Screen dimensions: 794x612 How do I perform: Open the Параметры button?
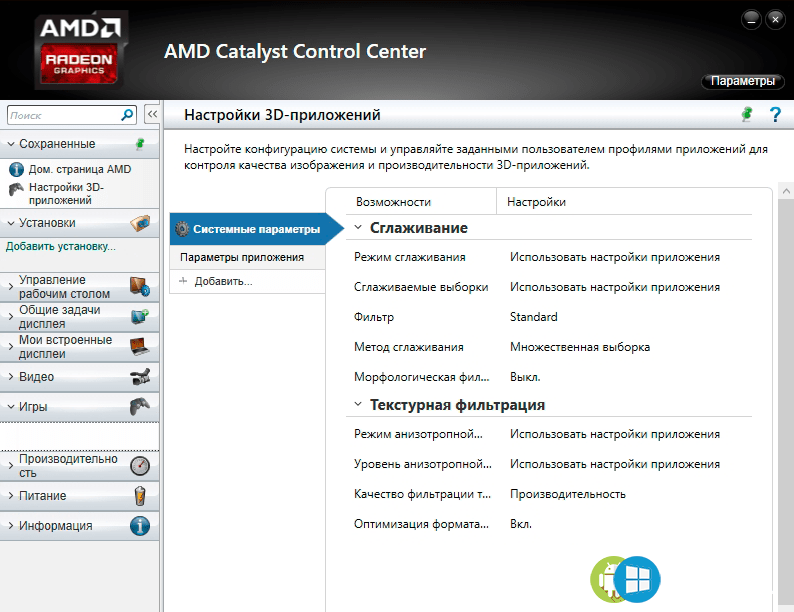coord(742,81)
